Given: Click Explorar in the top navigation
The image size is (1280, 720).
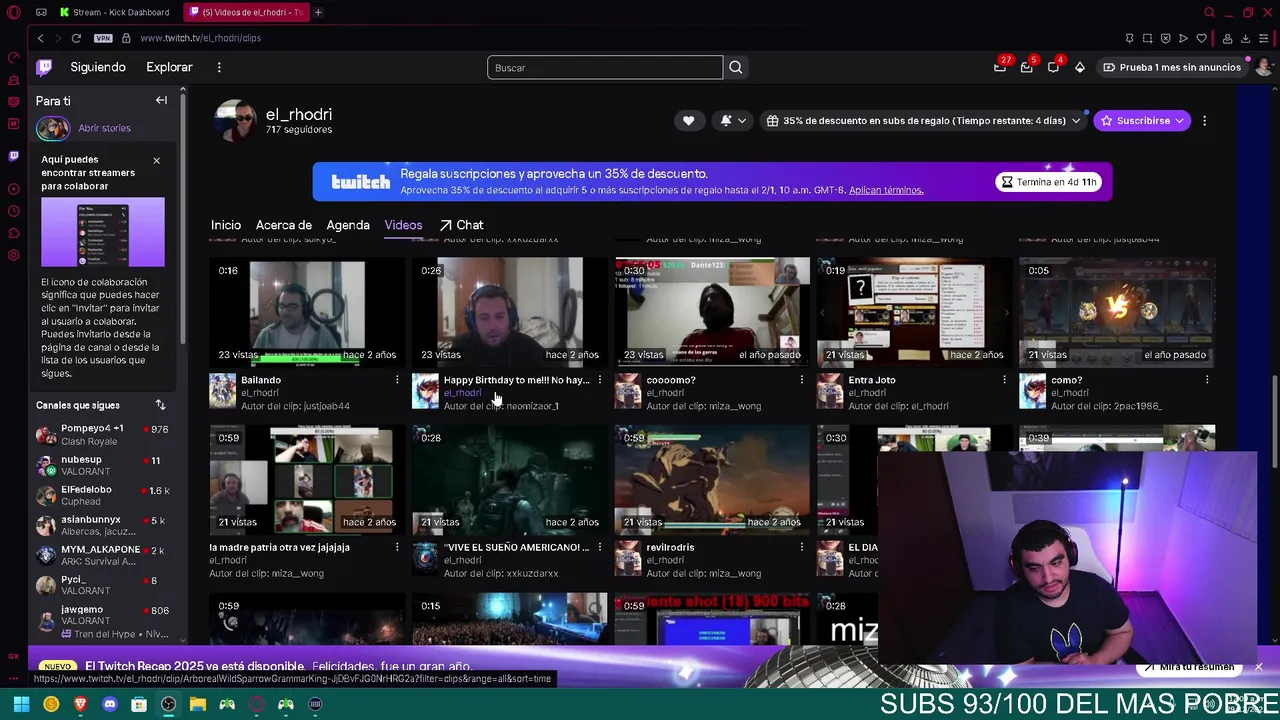Looking at the screenshot, I should pyautogui.click(x=169, y=67).
